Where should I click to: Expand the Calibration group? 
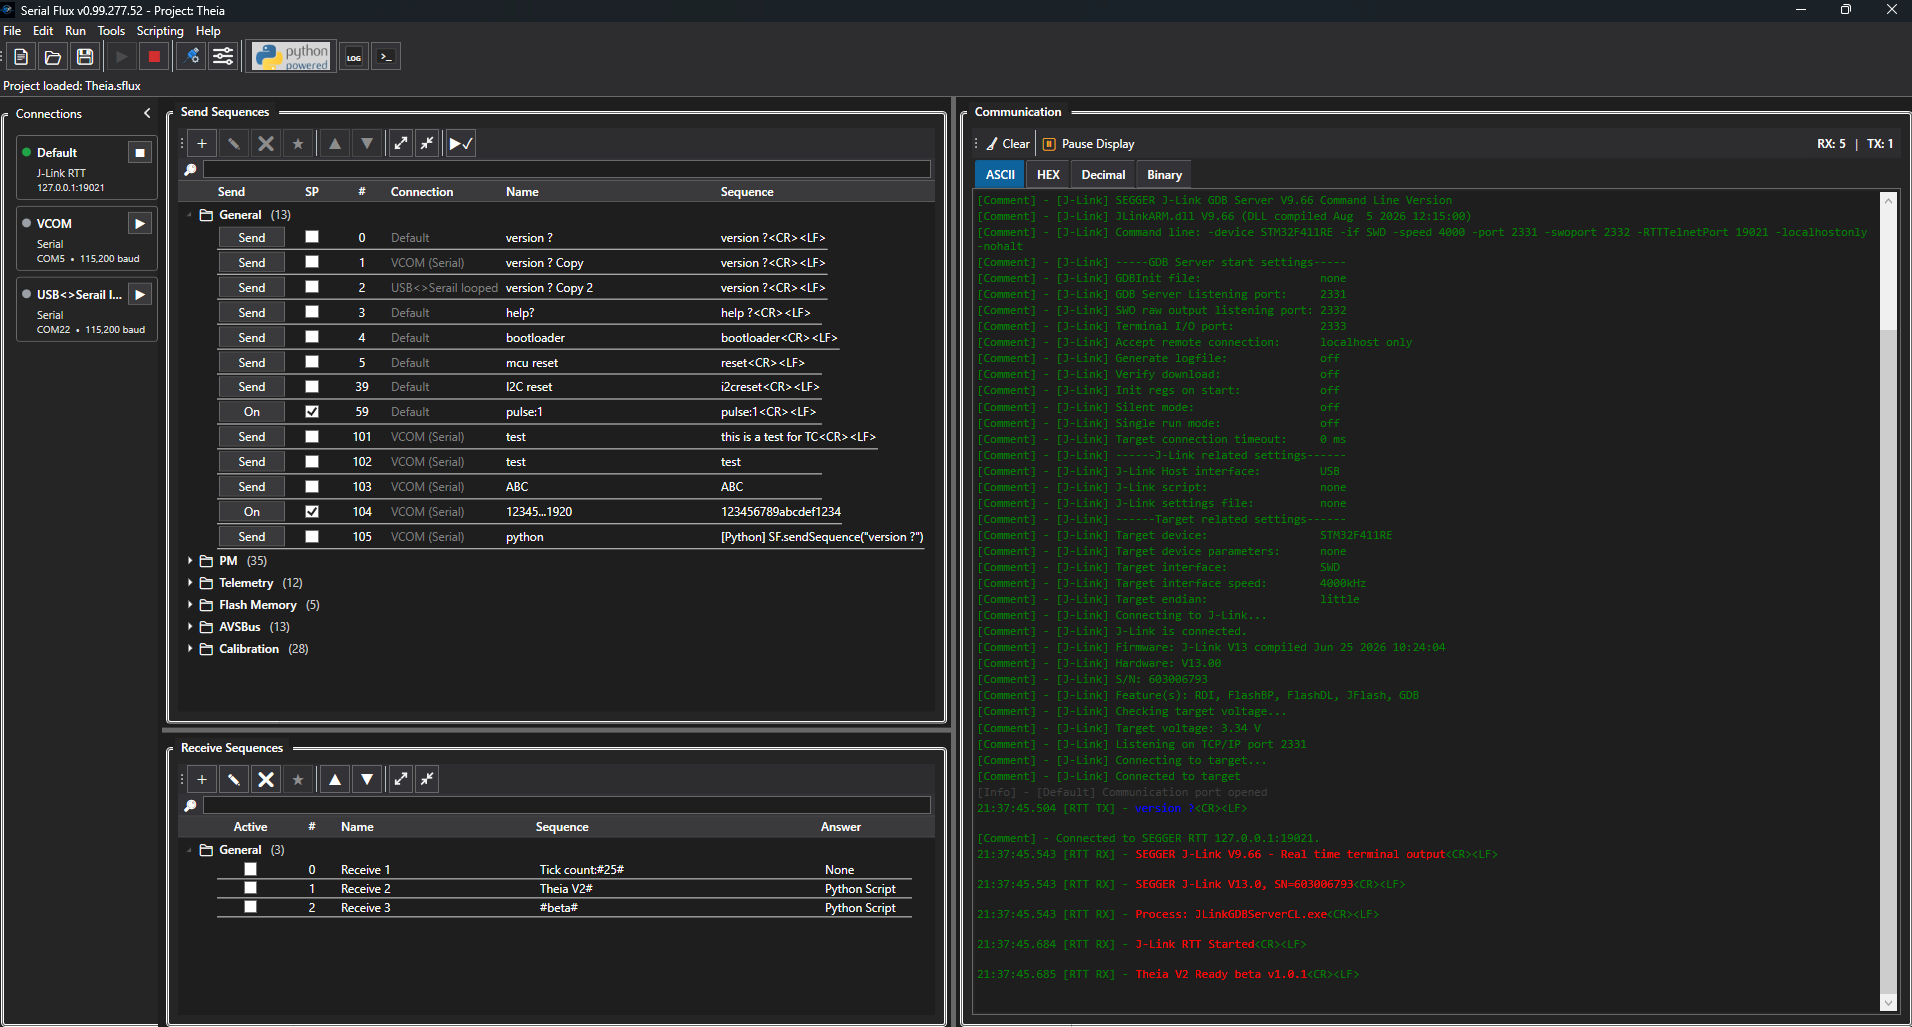(190, 649)
